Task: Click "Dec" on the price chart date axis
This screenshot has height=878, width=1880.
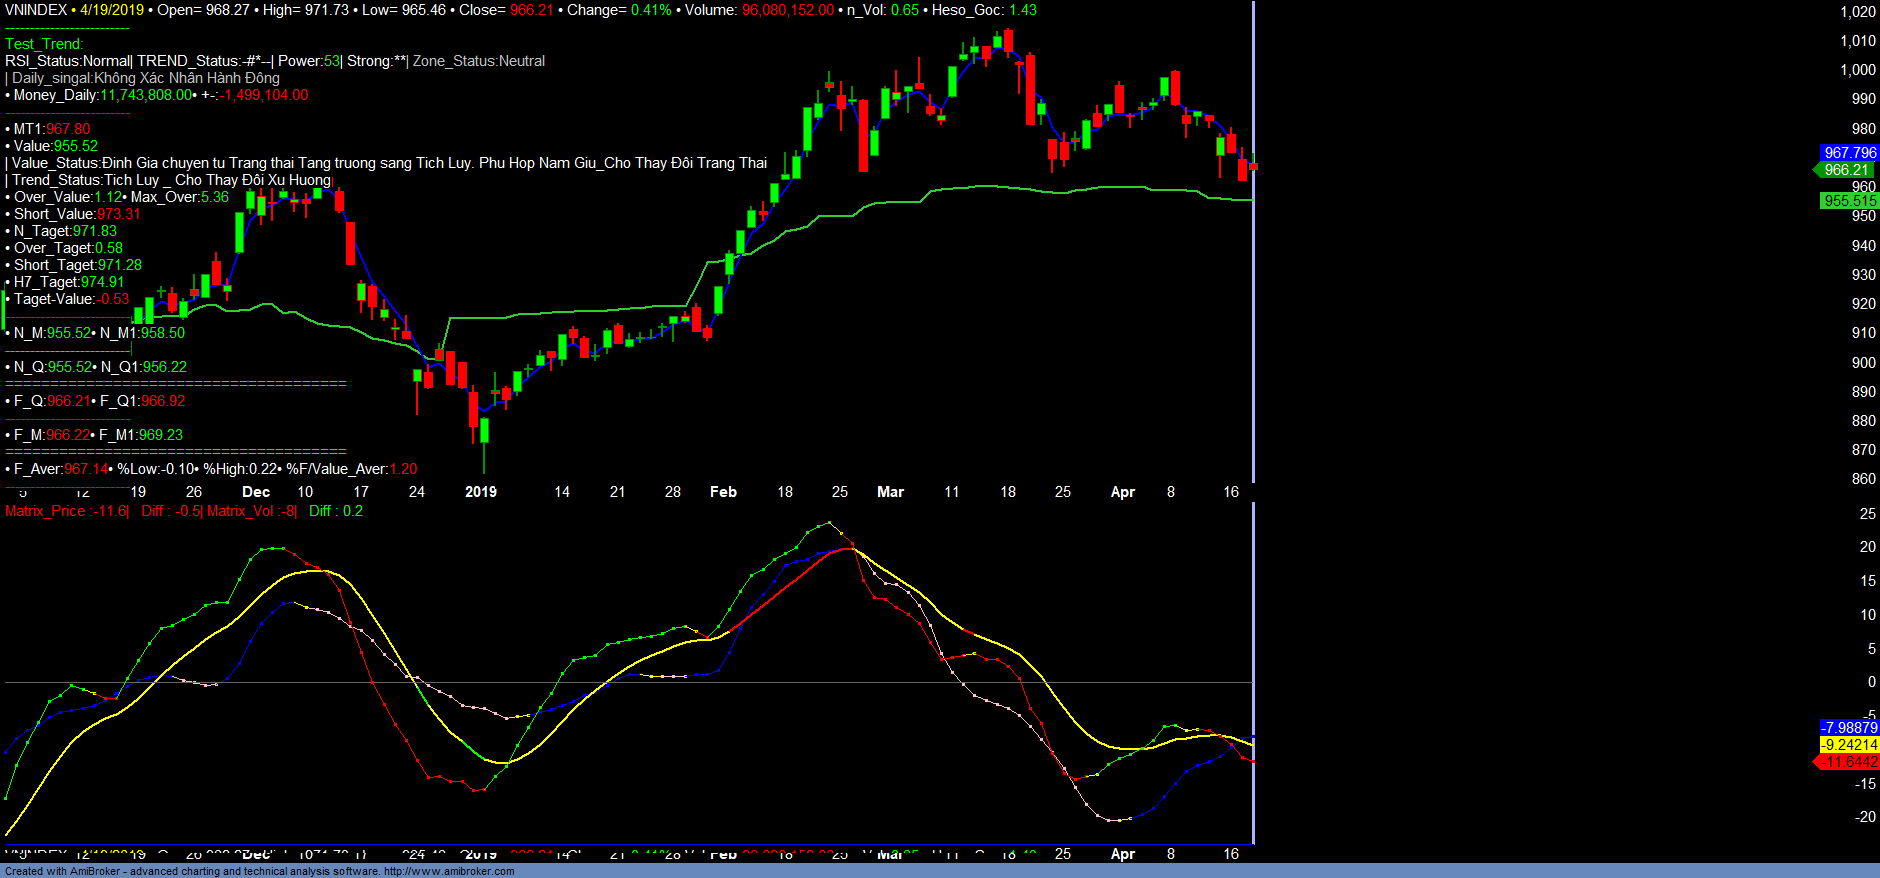Action: point(256,492)
